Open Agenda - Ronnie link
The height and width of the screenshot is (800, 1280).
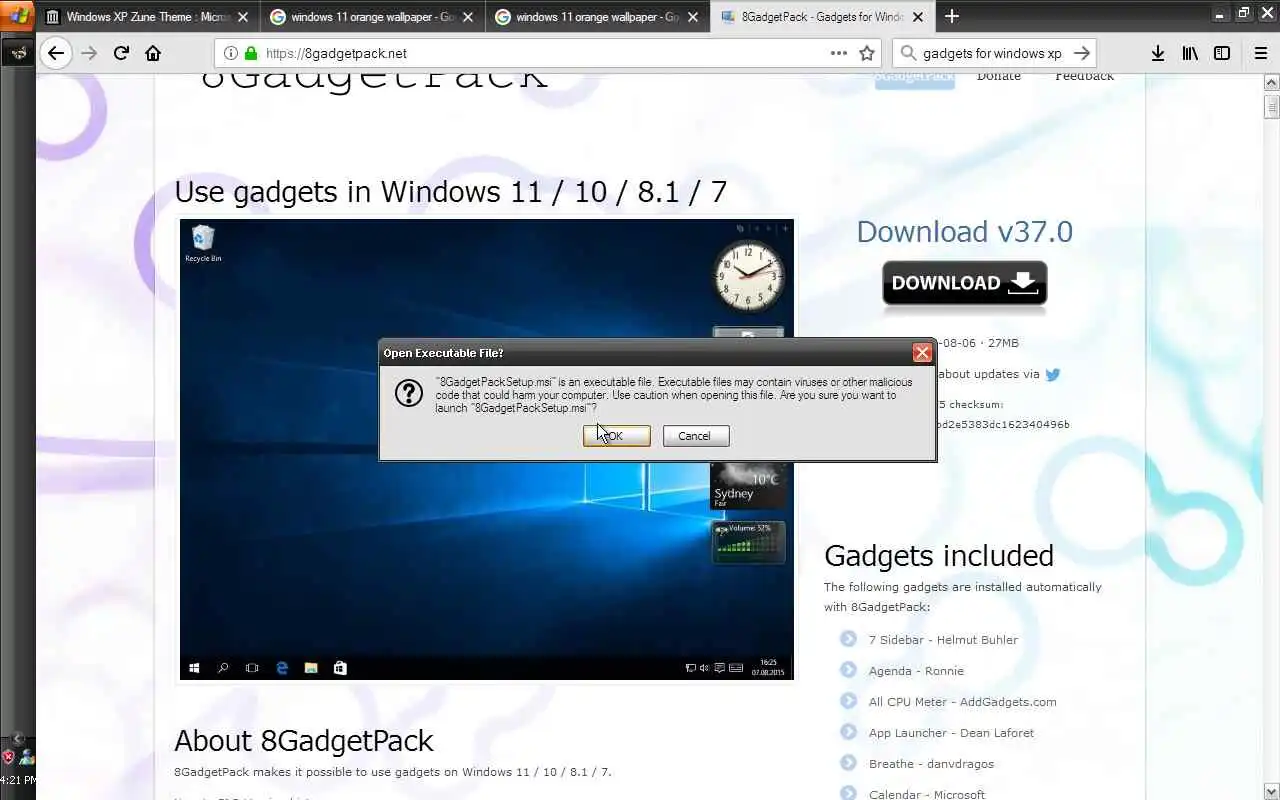(x=916, y=671)
